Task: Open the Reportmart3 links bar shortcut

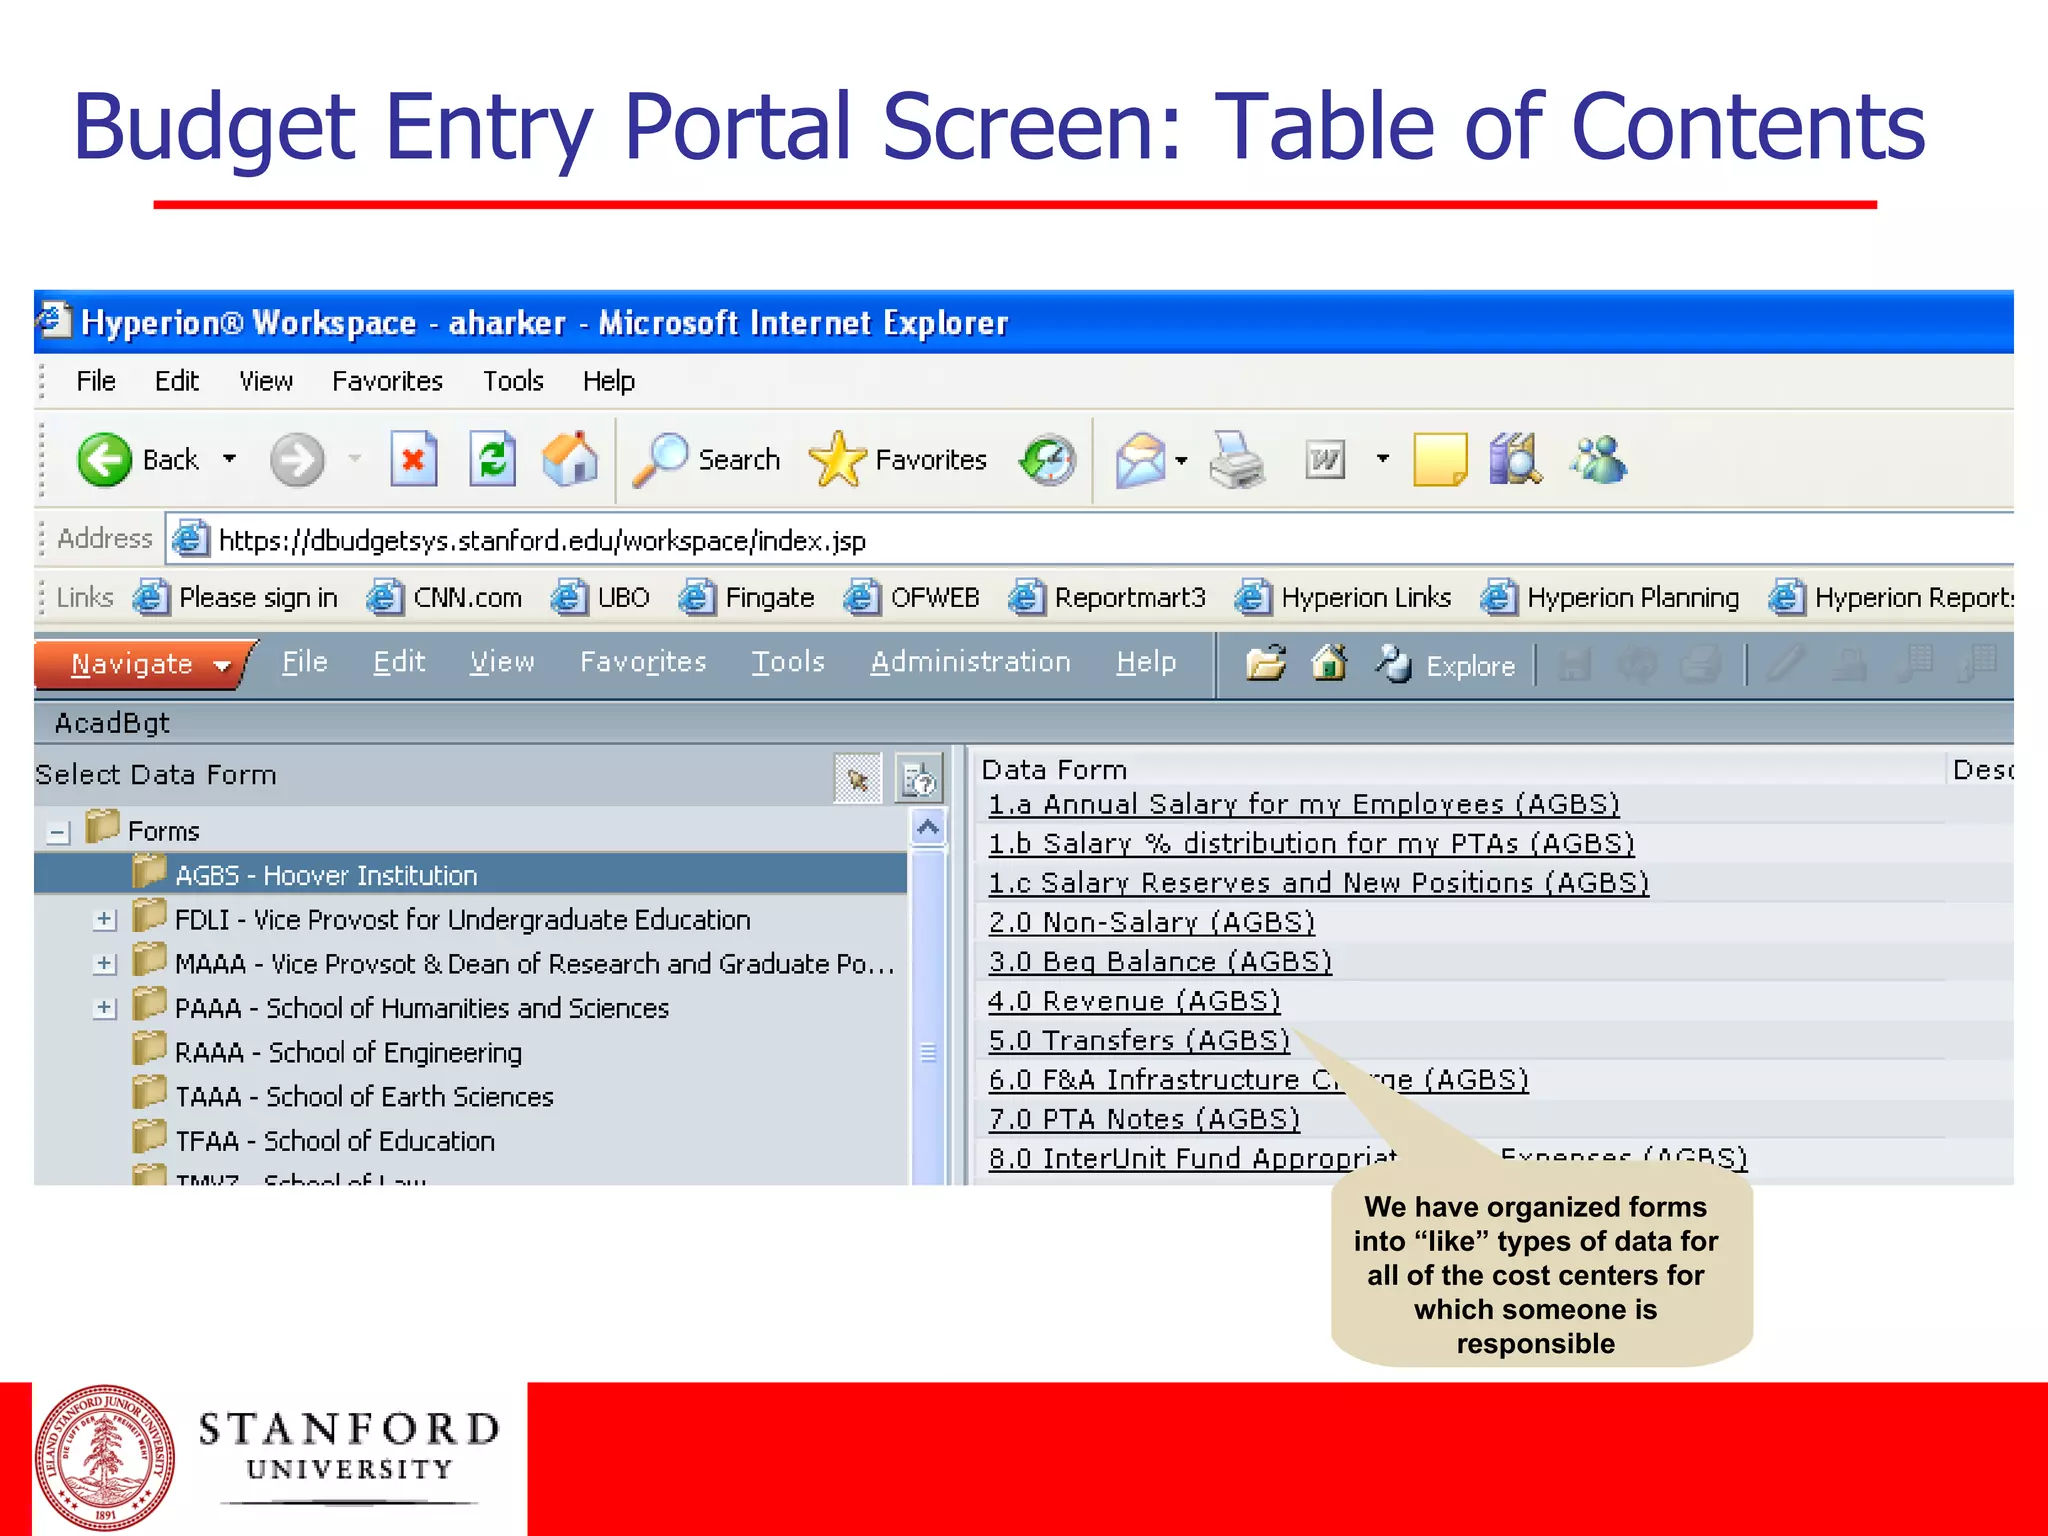Action: click(1107, 597)
